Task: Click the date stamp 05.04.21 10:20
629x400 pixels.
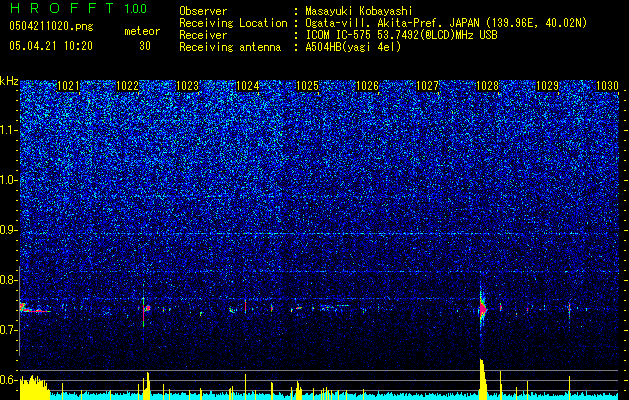Action: pos(51,46)
